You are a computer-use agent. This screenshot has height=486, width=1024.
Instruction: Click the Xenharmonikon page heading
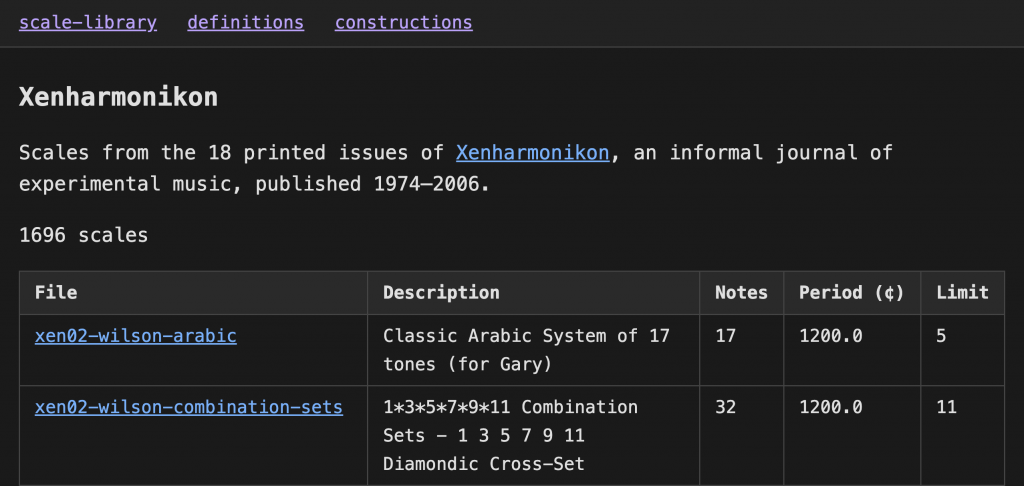click(118, 98)
